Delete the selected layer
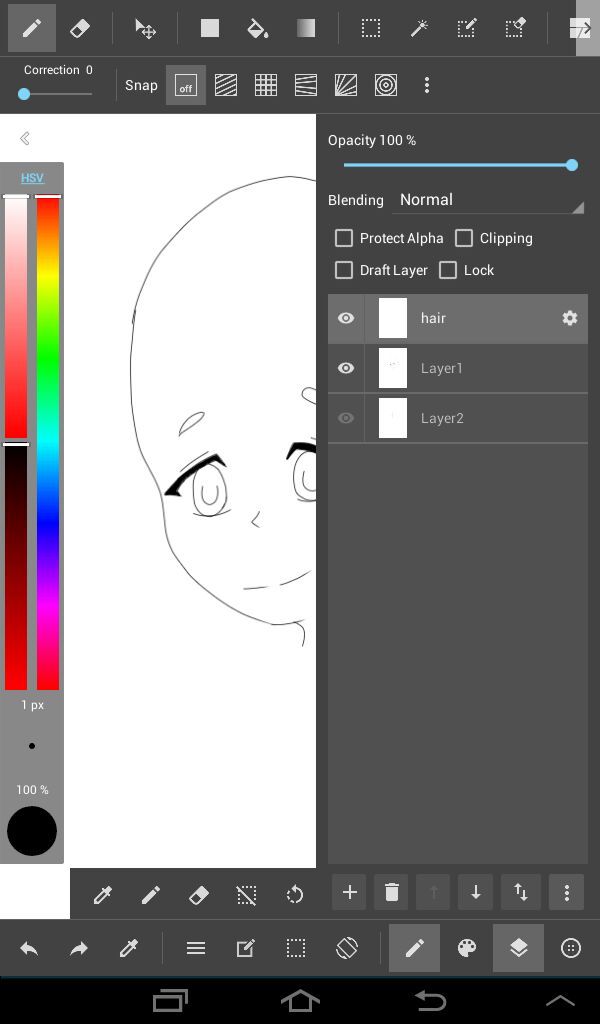 (392, 892)
